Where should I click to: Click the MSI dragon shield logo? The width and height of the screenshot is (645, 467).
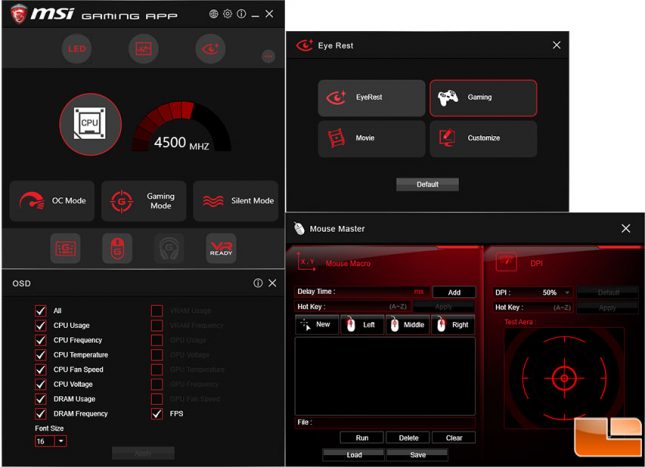click(x=19, y=14)
